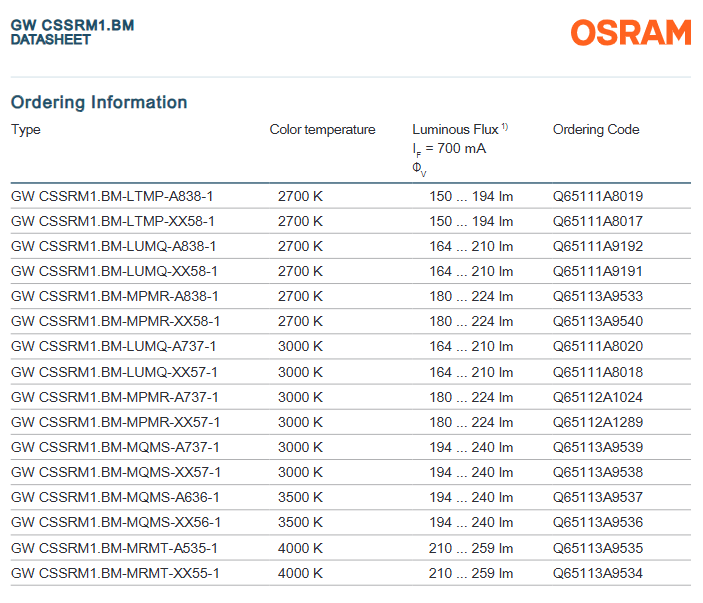Select type GW CSSRM1.BM-LUMQ-A737-1
703x603 pixels.
pyautogui.click(x=113, y=347)
